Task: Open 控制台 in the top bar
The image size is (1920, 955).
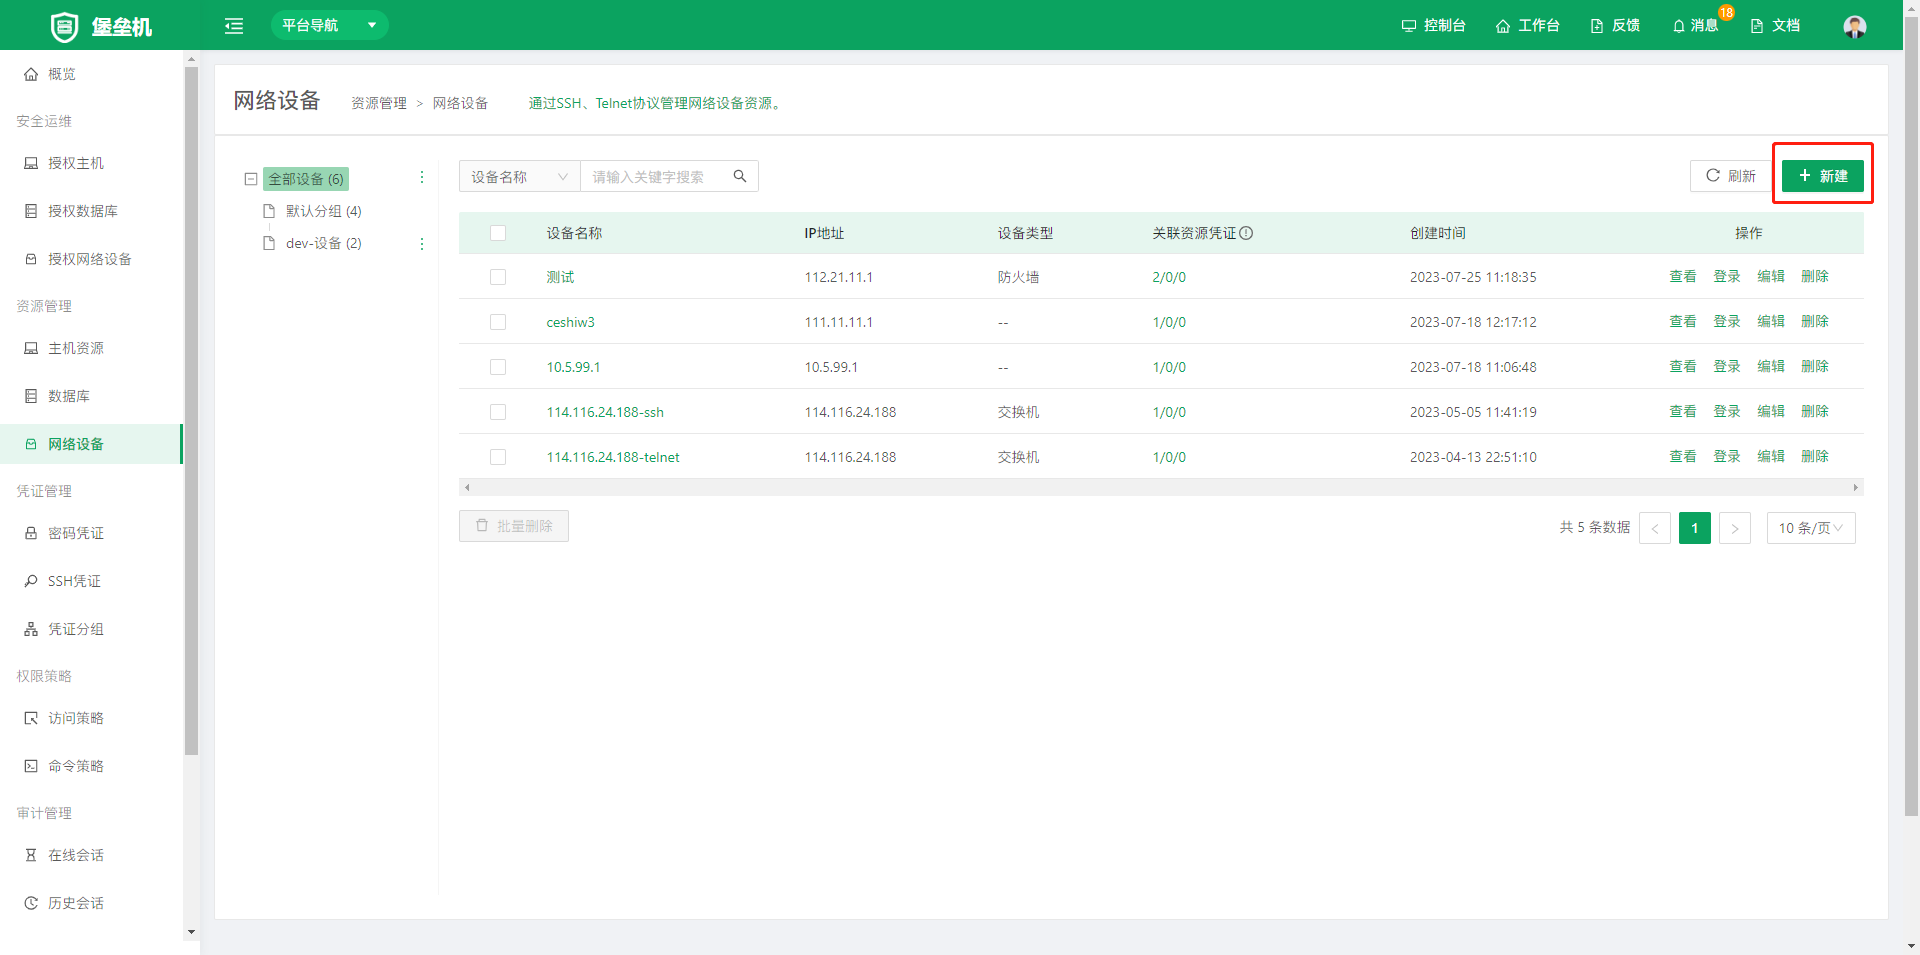Action: [x=1433, y=25]
